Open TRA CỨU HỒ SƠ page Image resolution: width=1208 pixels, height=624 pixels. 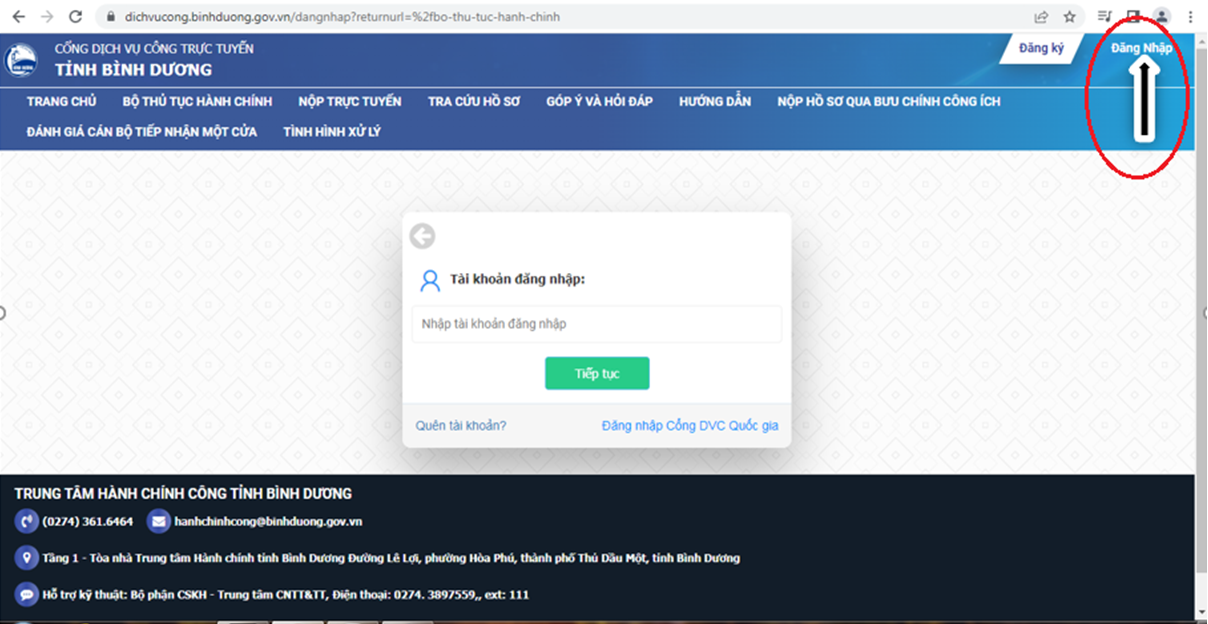[473, 101]
